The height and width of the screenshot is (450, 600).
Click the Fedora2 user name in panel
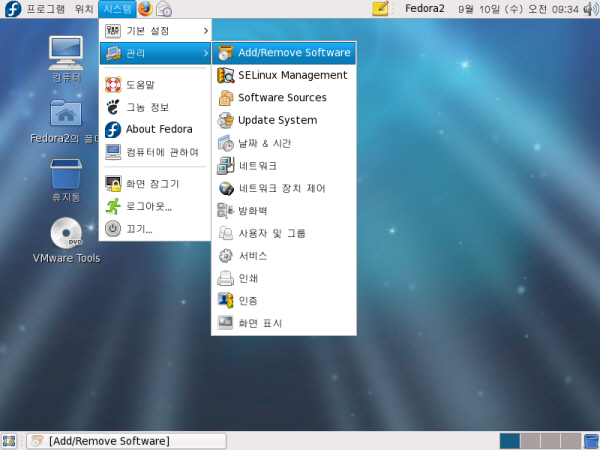pos(425,8)
